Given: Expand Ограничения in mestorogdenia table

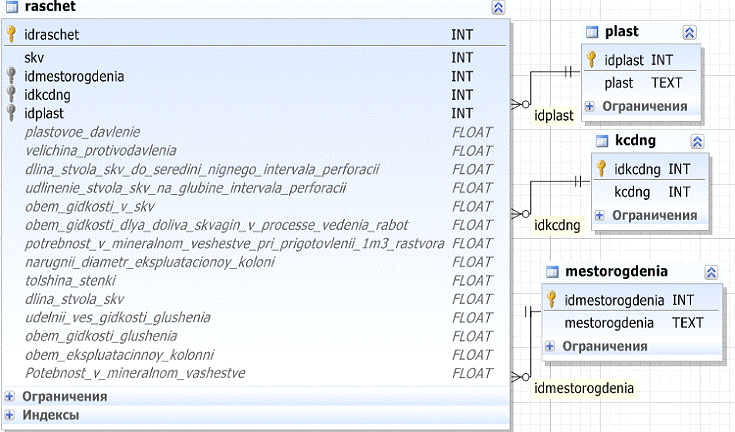Looking at the screenshot, I should [549, 346].
